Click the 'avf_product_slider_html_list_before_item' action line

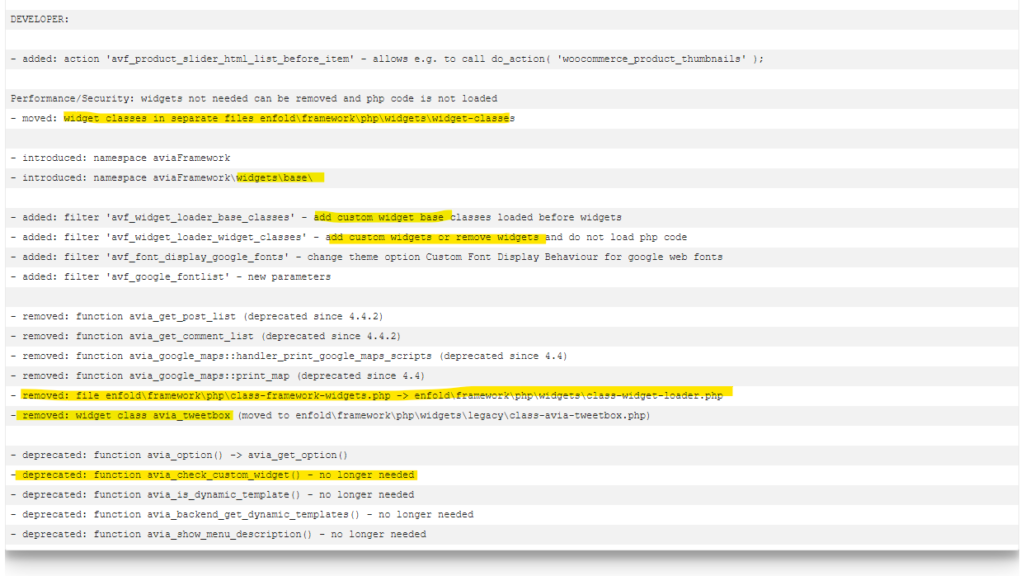pyautogui.click(x=387, y=59)
